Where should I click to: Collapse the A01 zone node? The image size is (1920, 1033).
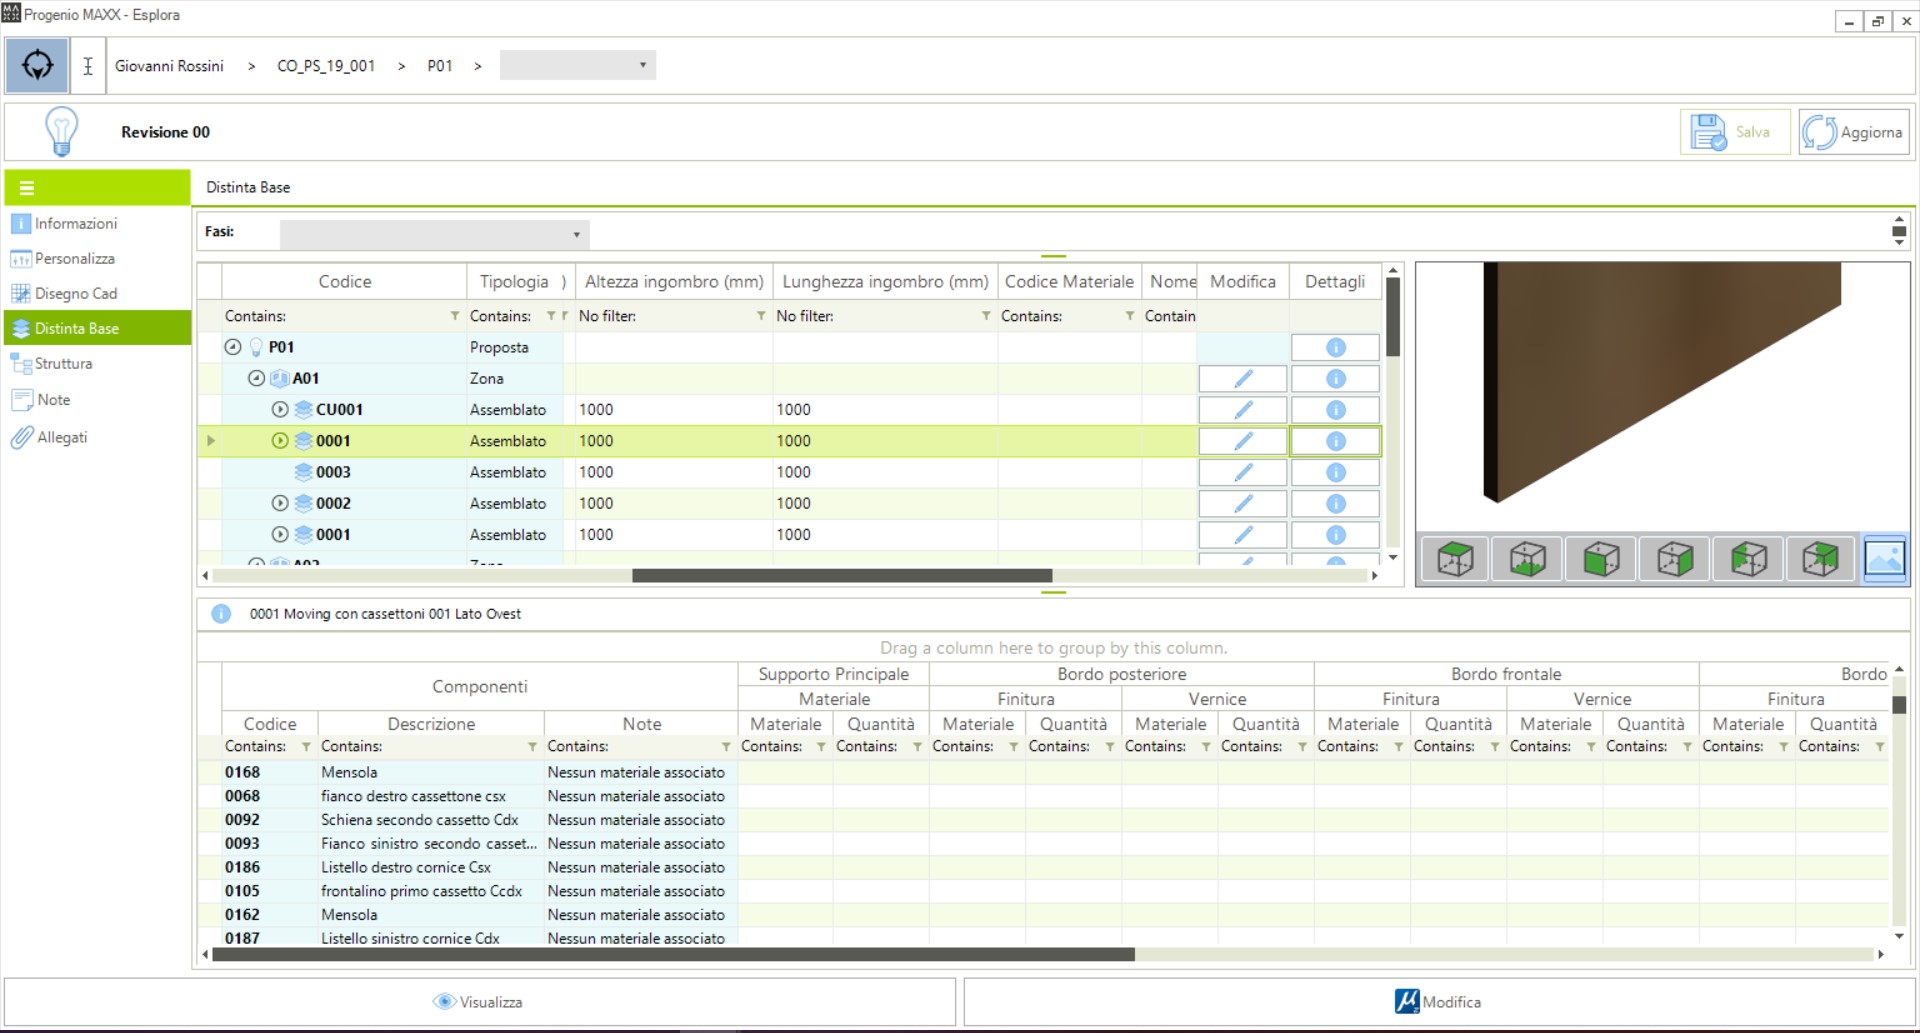[x=256, y=378]
